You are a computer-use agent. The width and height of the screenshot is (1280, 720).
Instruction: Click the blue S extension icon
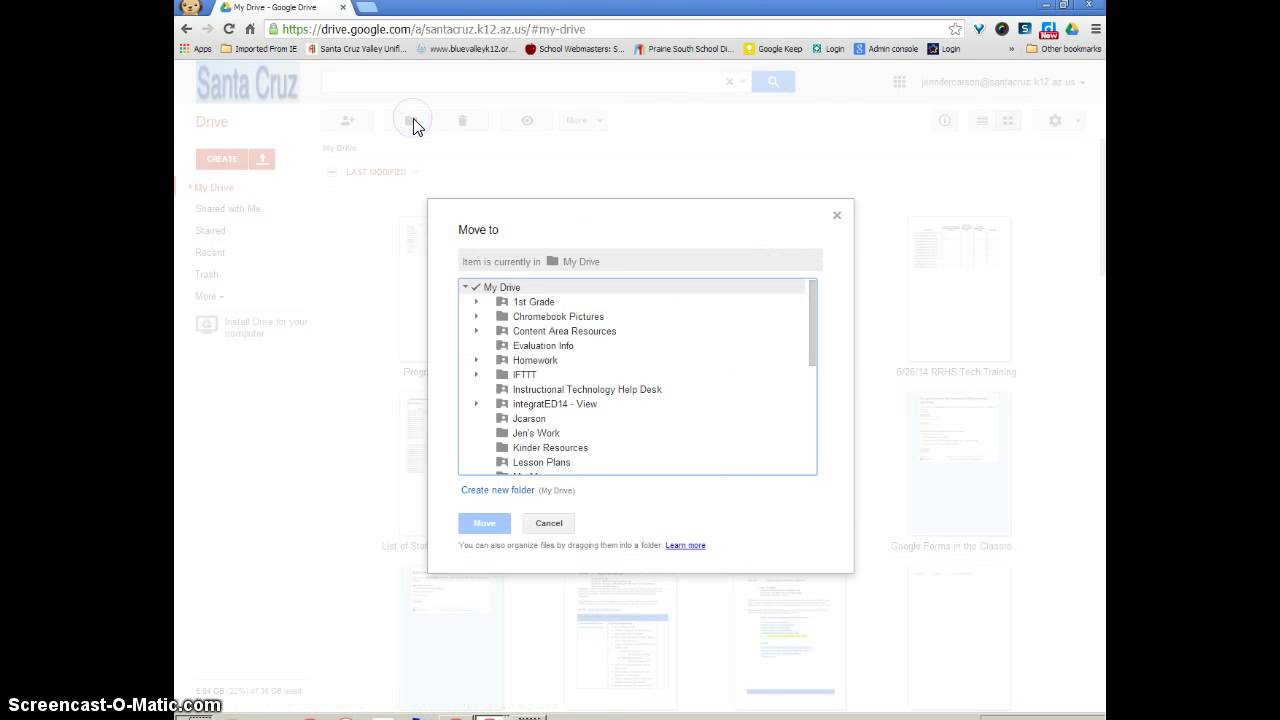tap(1026, 29)
